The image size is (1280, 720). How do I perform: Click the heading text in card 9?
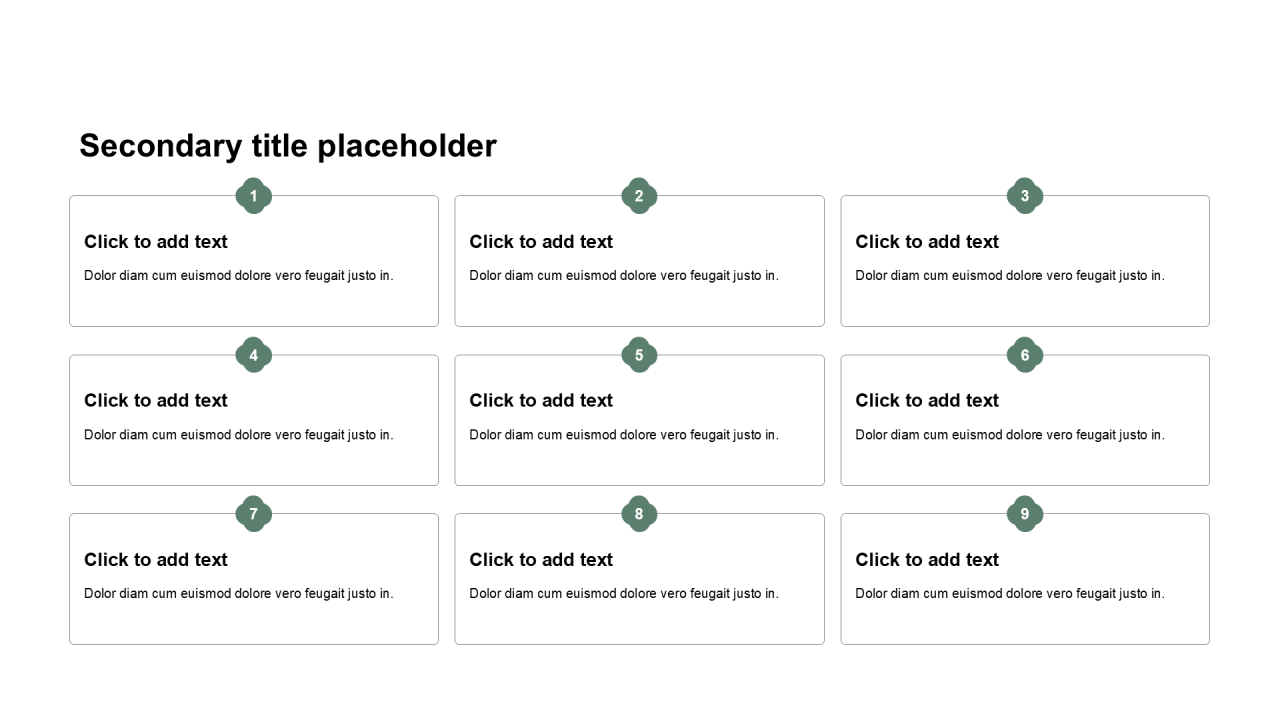927,560
